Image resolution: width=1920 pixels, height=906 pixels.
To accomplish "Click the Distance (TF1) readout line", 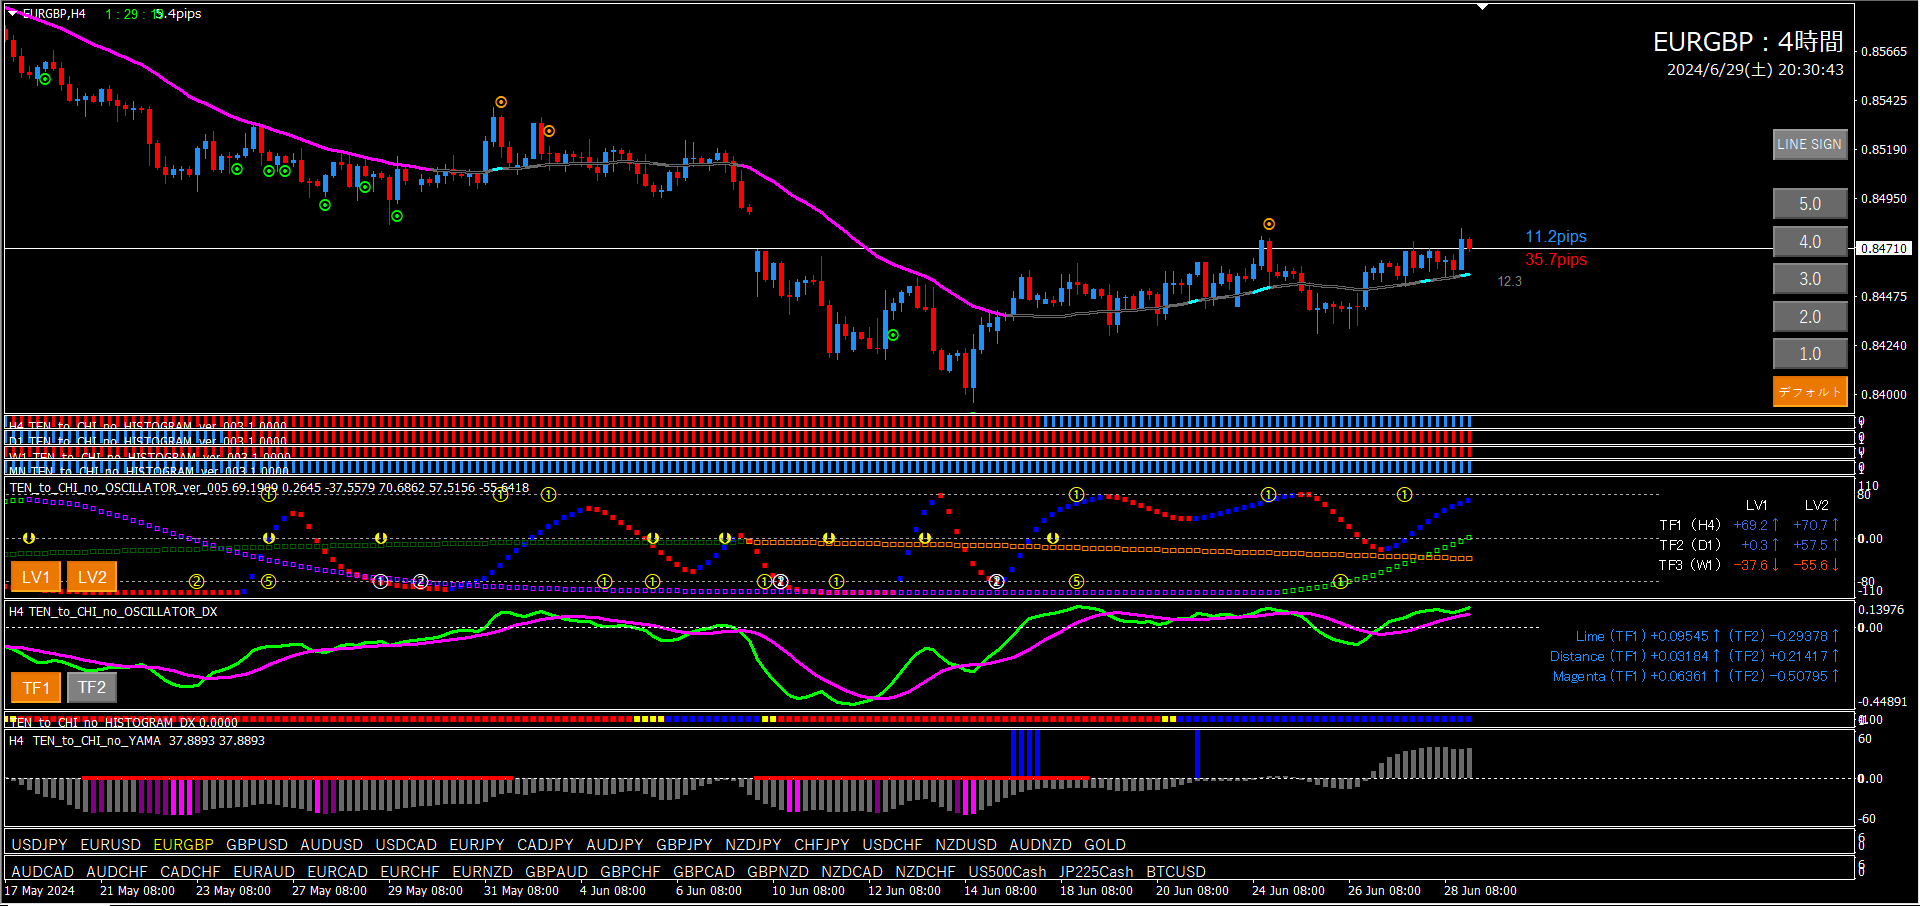I will click(1695, 657).
